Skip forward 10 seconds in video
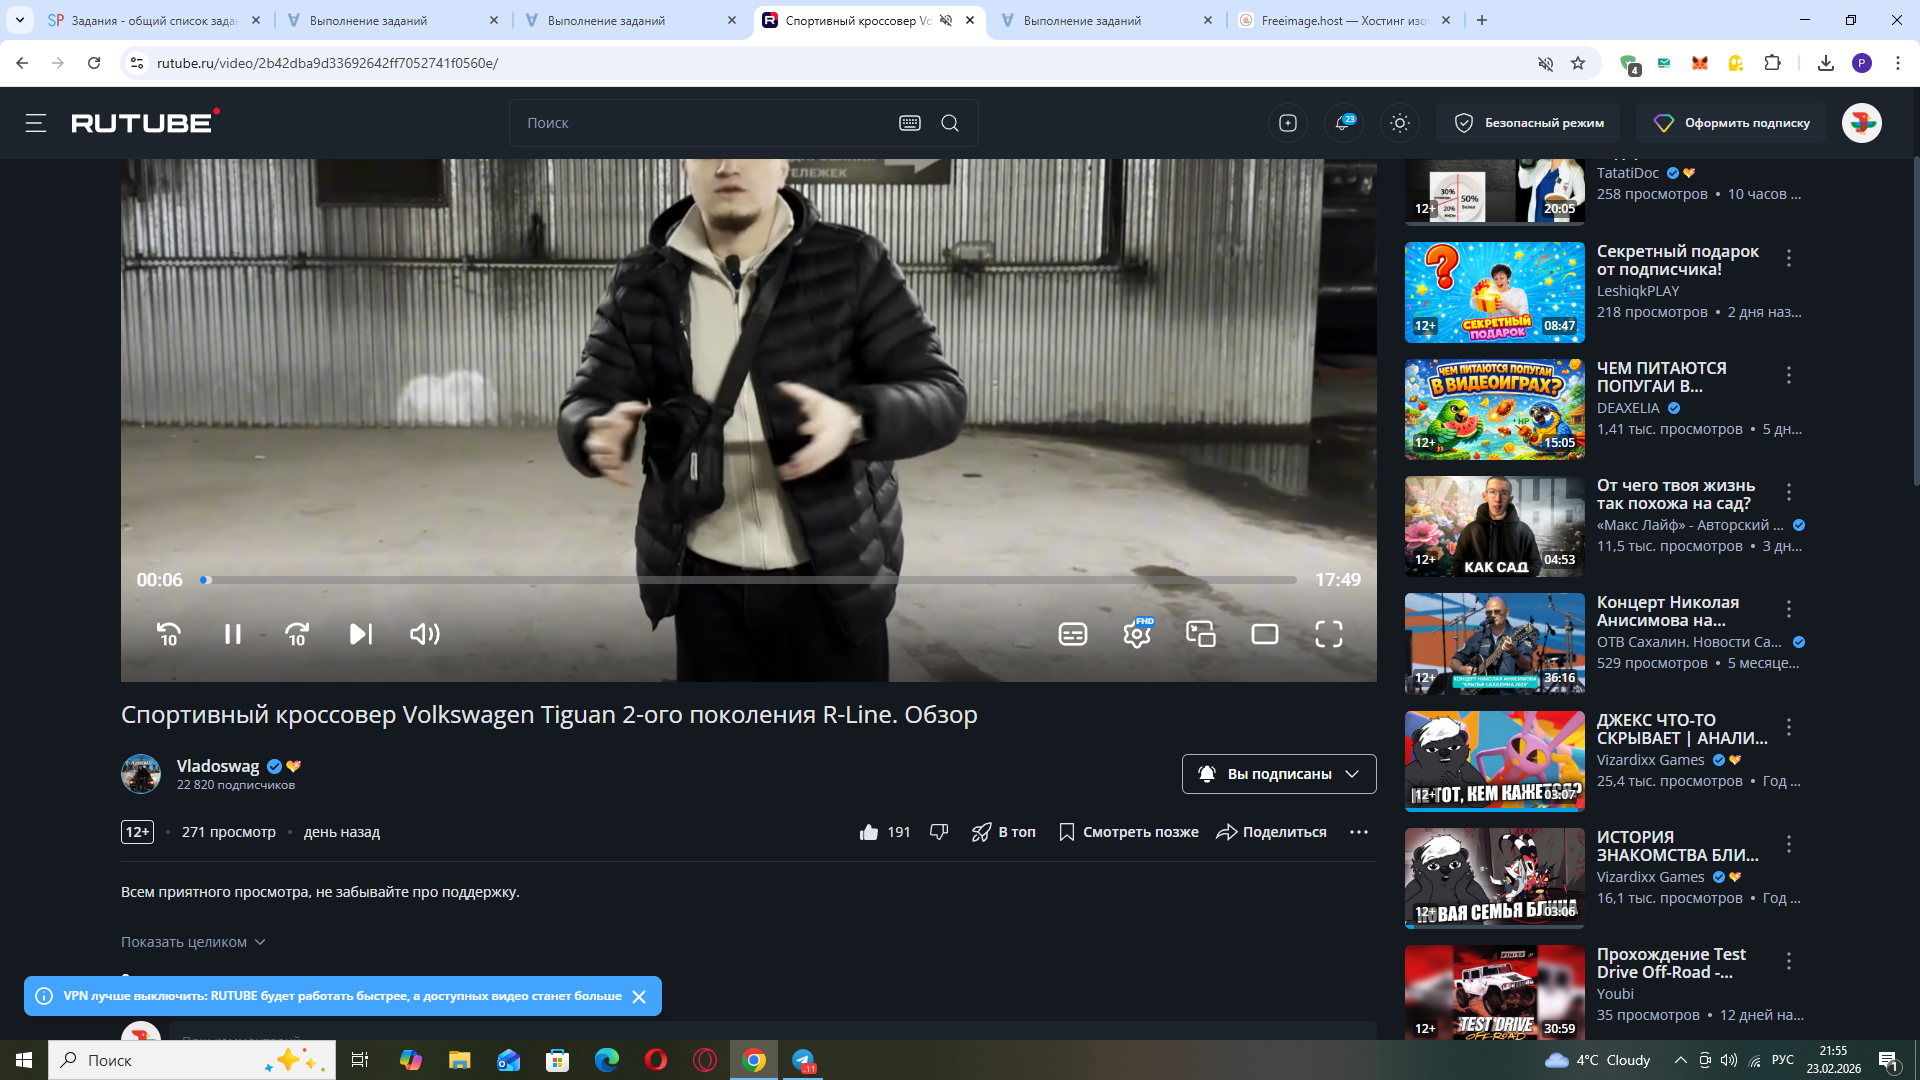The image size is (1920, 1080). (297, 634)
